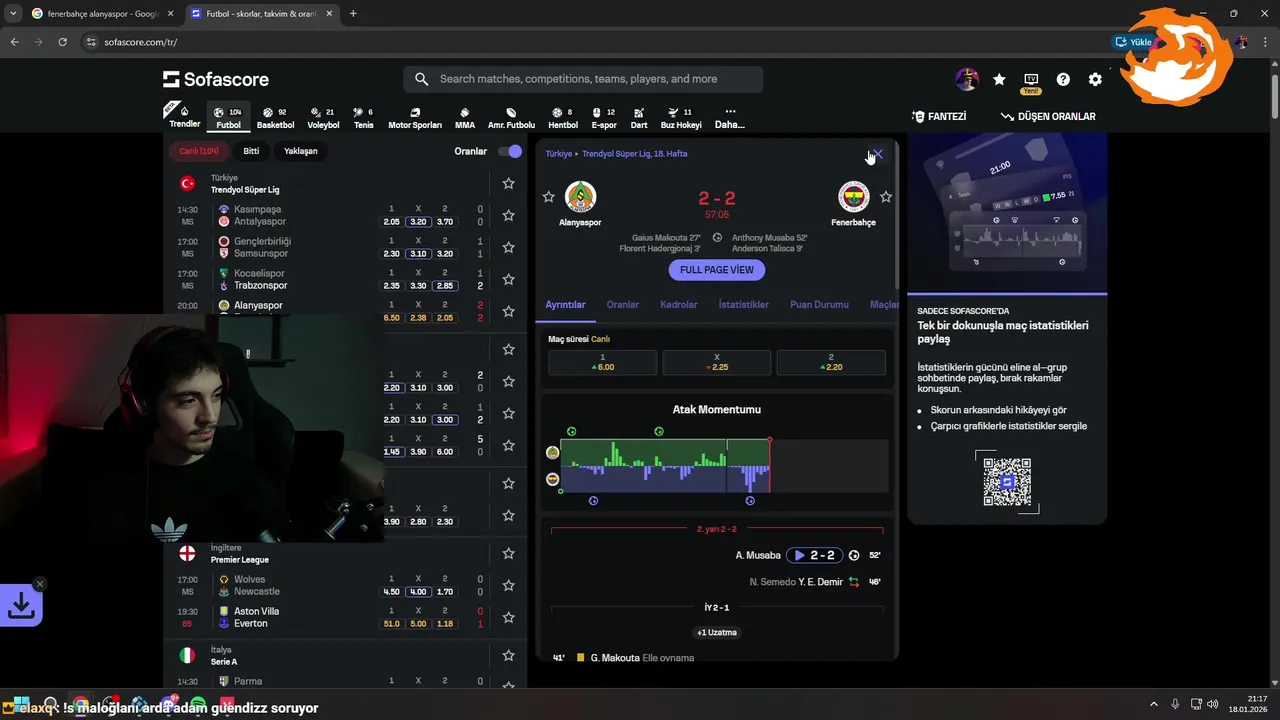Viewport: 1280px width, 720px height.
Task: Reload the browser page
Action: (62, 42)
